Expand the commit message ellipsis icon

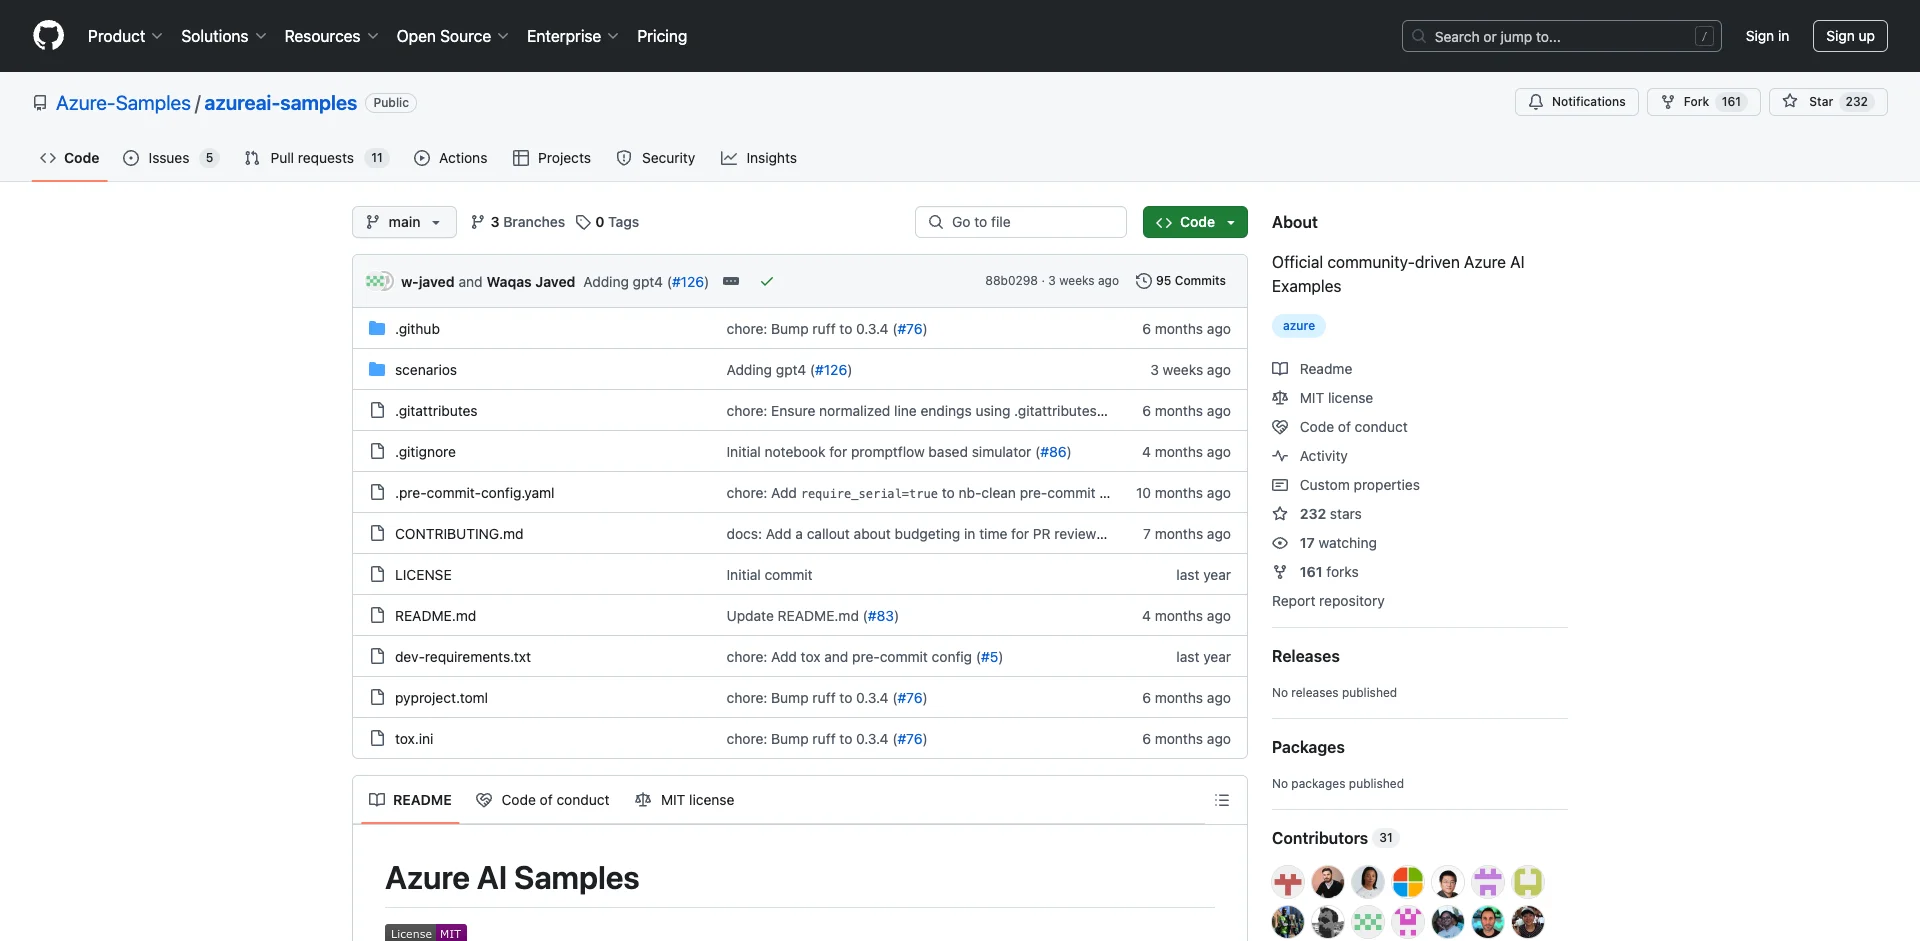(x=731, y=281)
